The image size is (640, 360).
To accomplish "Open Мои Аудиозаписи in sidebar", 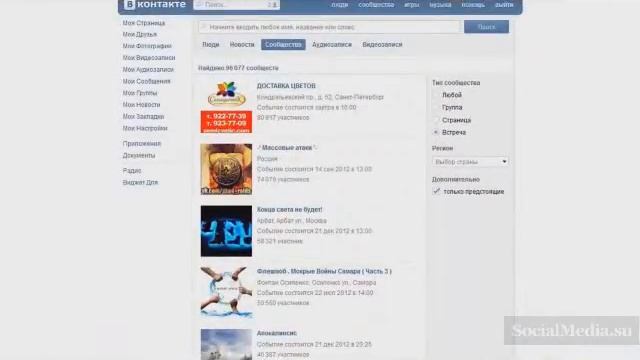I will [148, 69].
